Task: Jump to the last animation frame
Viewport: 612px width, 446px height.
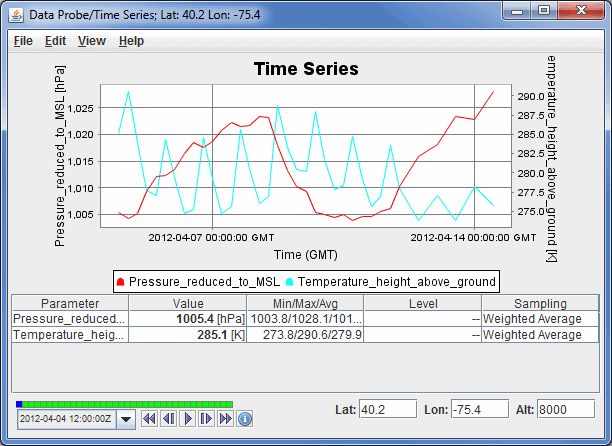Action: (225, 419)
